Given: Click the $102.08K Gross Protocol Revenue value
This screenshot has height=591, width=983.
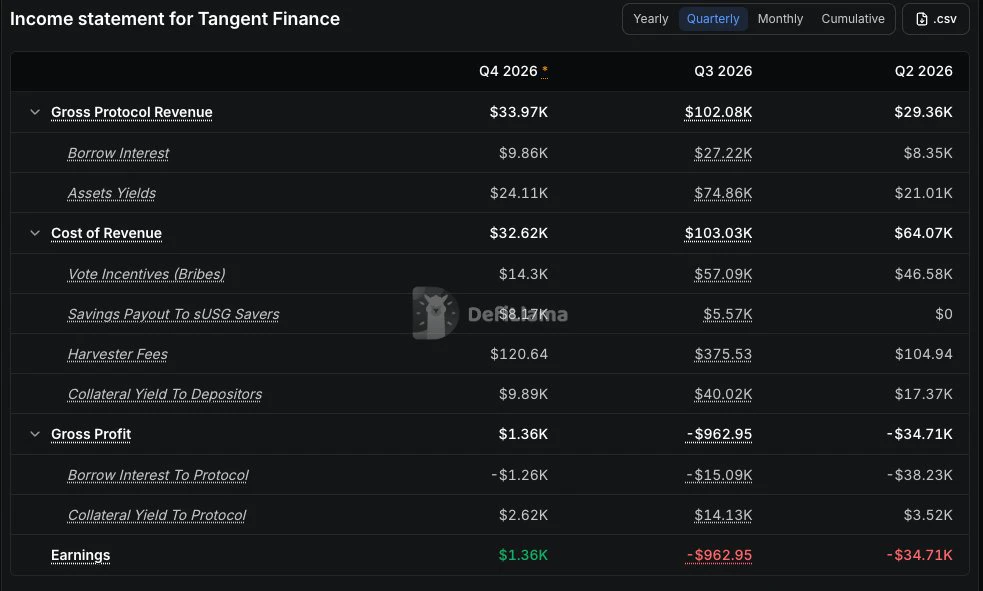Looking at the screenshot, I should click(x=718, y=112).
